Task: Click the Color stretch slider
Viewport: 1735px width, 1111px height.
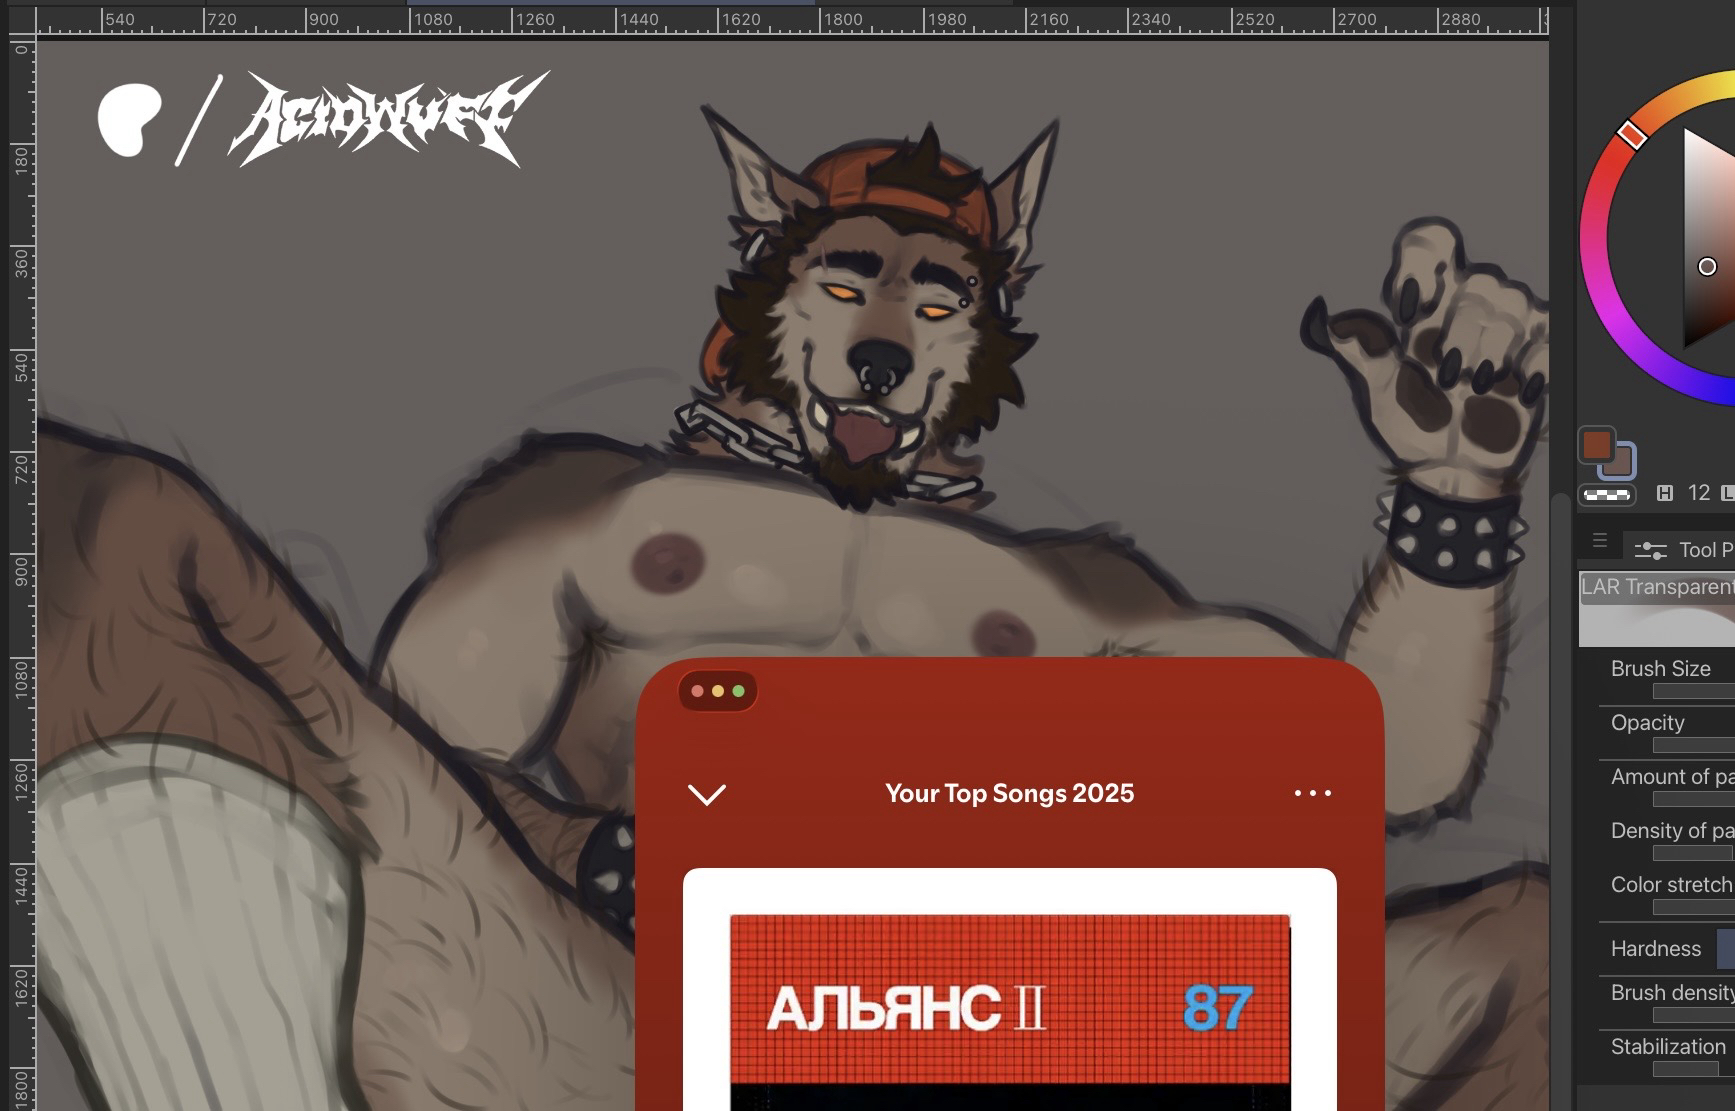Action: coord(1693,907)
